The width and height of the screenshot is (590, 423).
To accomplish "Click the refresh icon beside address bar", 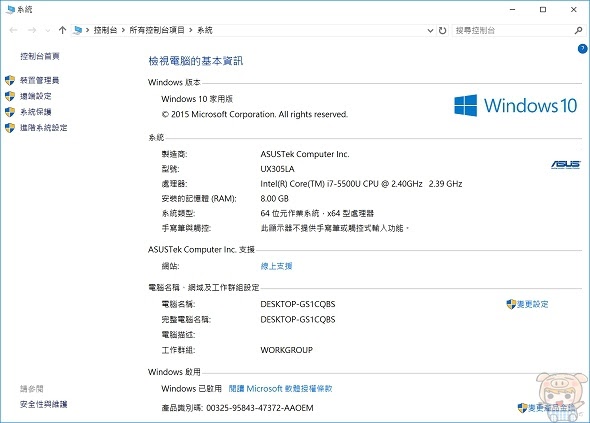I will [x=442, y=30].
